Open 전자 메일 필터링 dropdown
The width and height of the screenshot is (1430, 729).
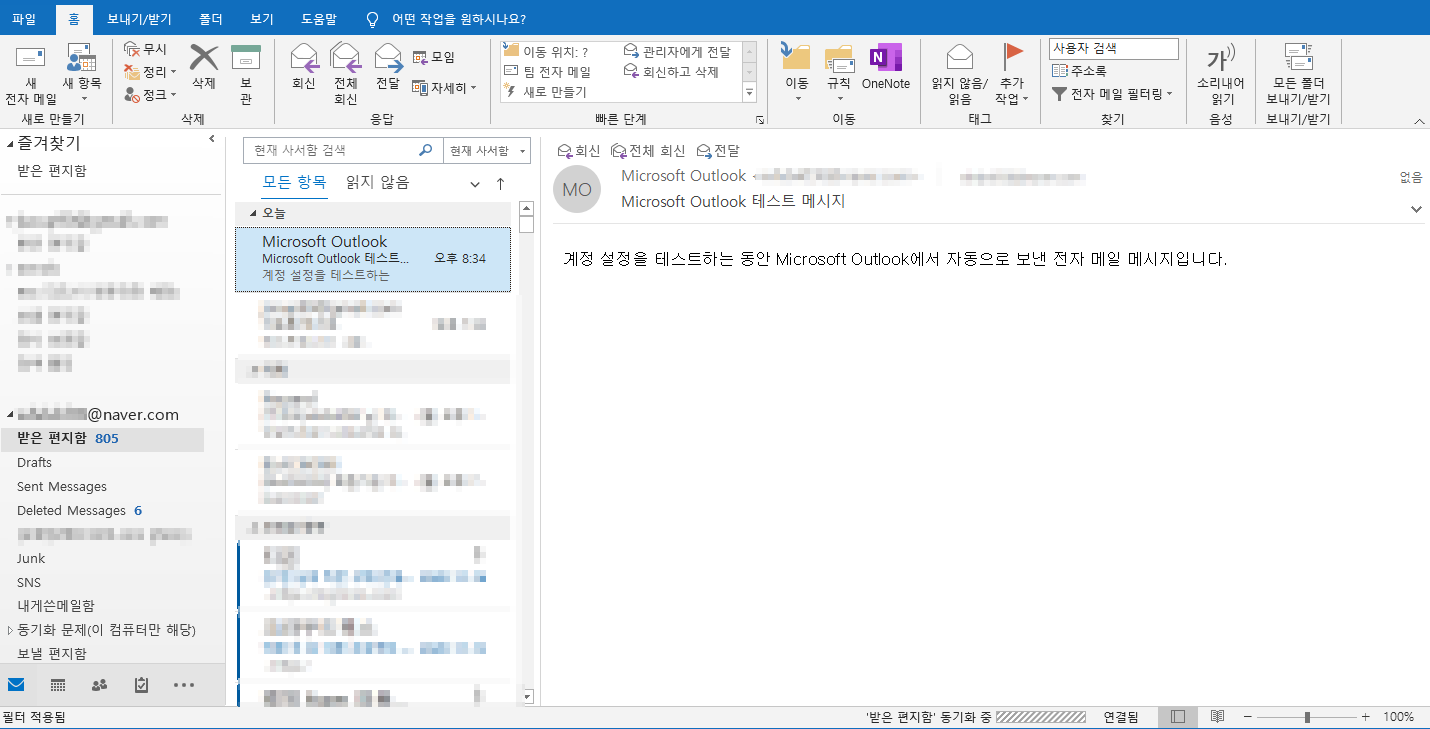pos(1111,93)
